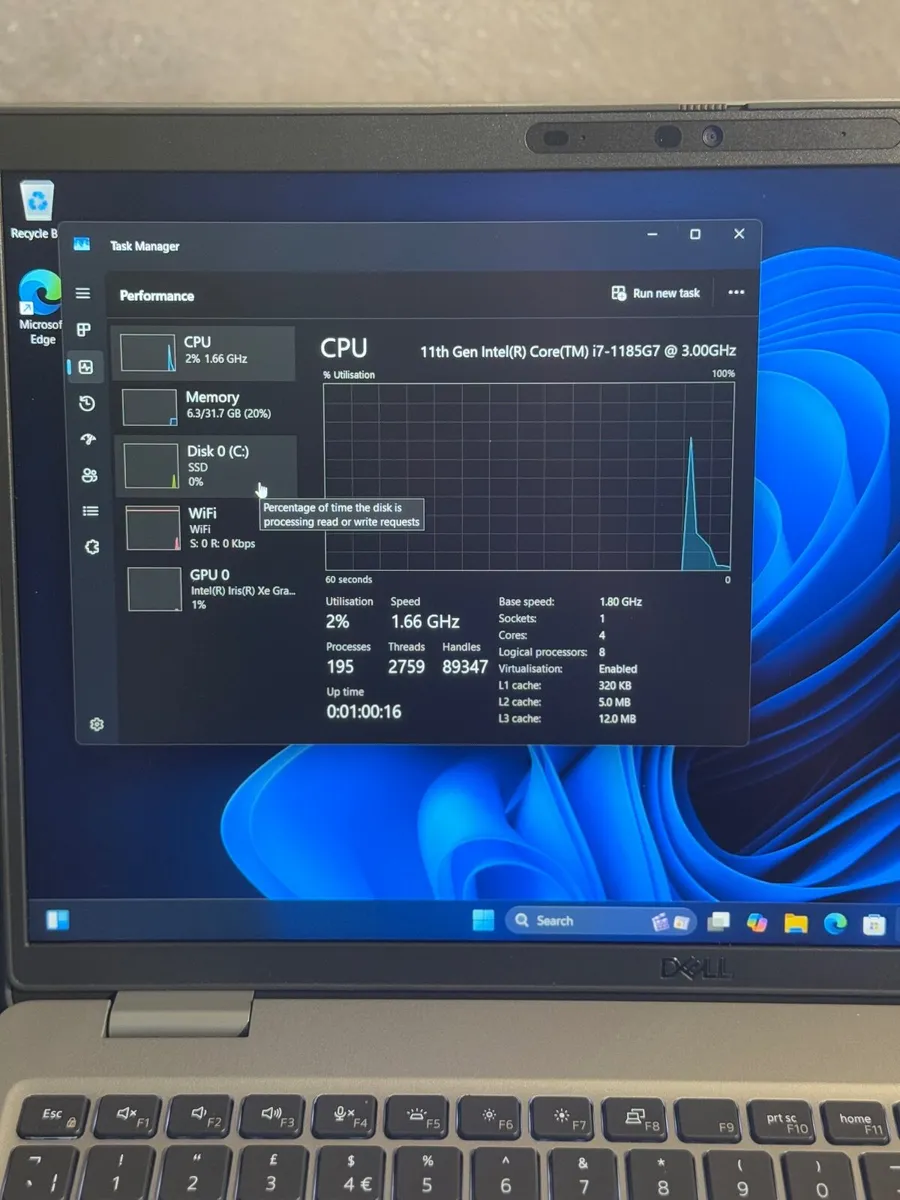Open the Services page icon

click(x=92, y=547)
